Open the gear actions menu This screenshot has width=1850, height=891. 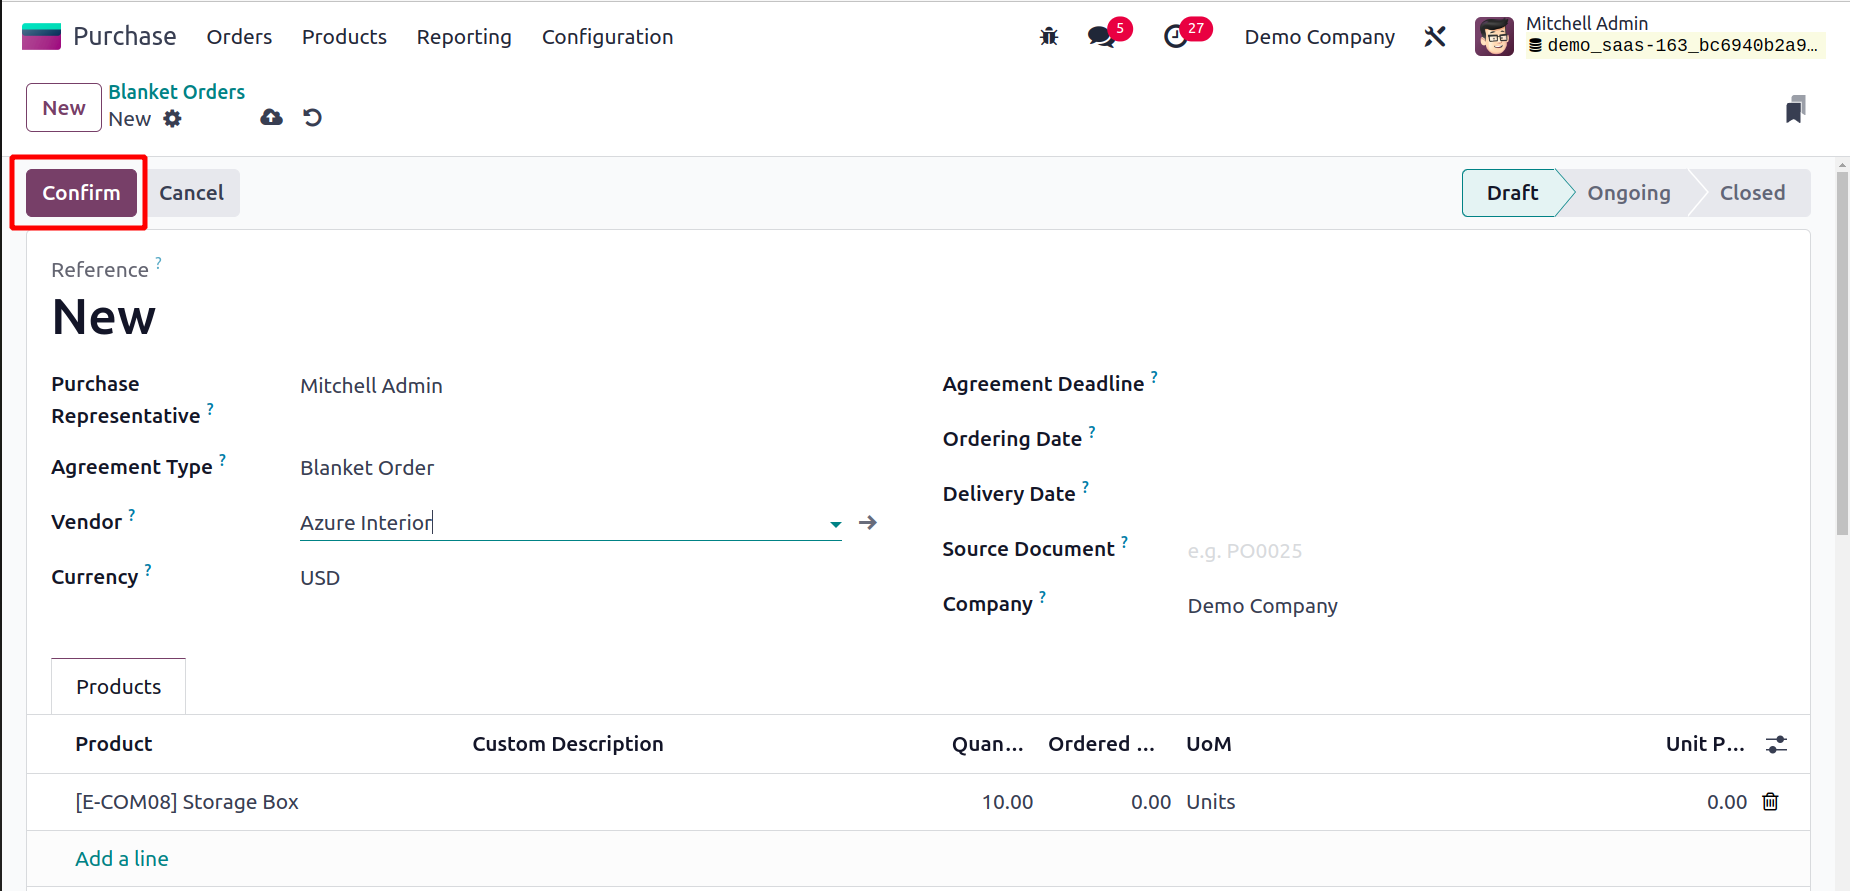click(x=173, y=119)
